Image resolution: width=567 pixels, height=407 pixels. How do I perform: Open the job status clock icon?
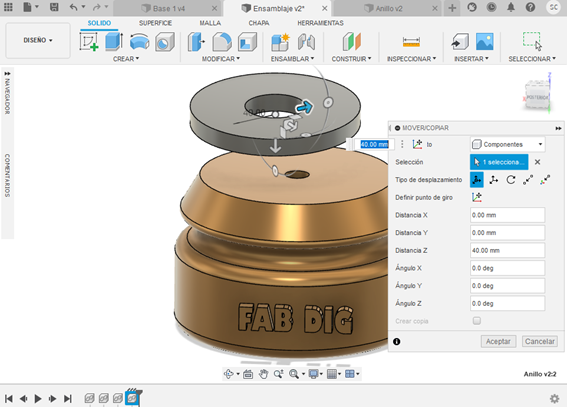(491, 7)
